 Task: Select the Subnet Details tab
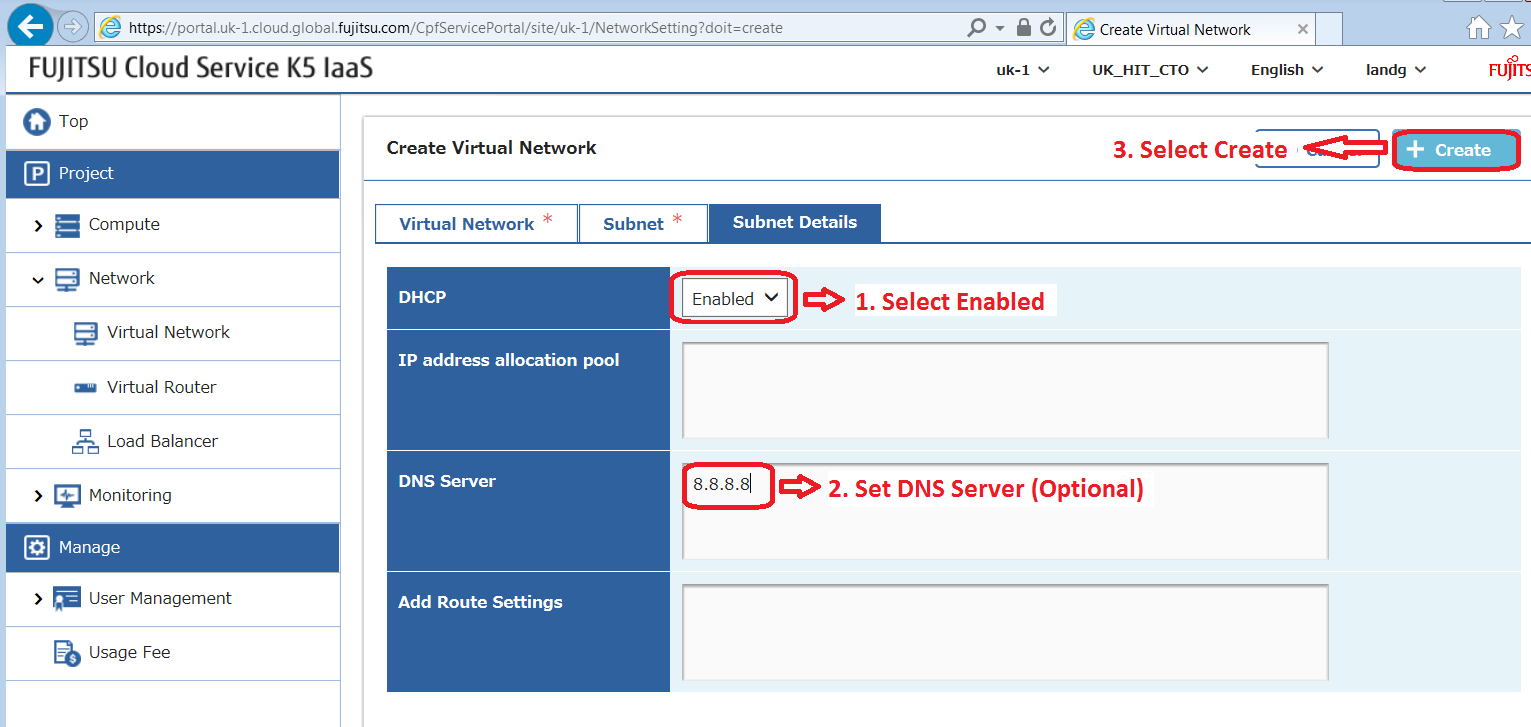(x=794, y=223)
